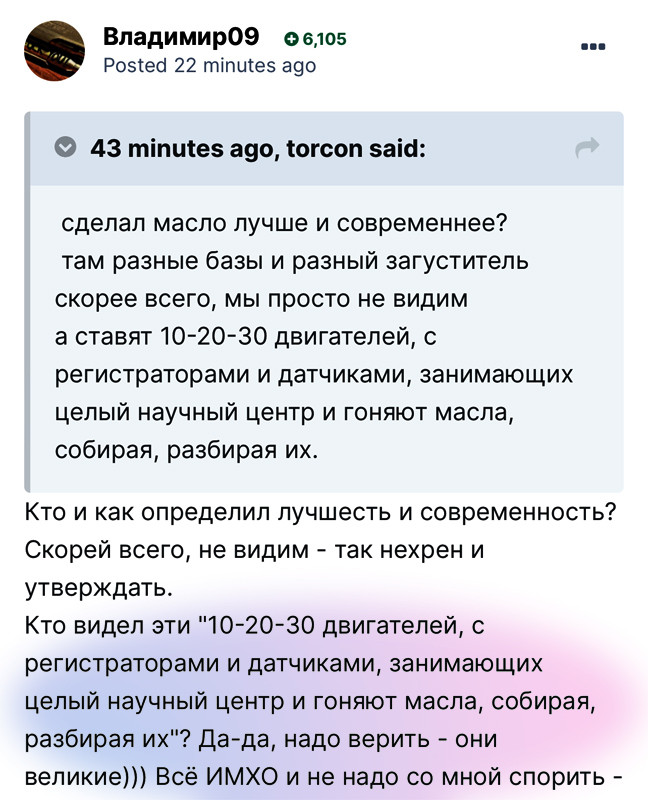This screenshot has width=648, height=800.
Task: Open the three-dot post options menu
Action: pos(593,46)
